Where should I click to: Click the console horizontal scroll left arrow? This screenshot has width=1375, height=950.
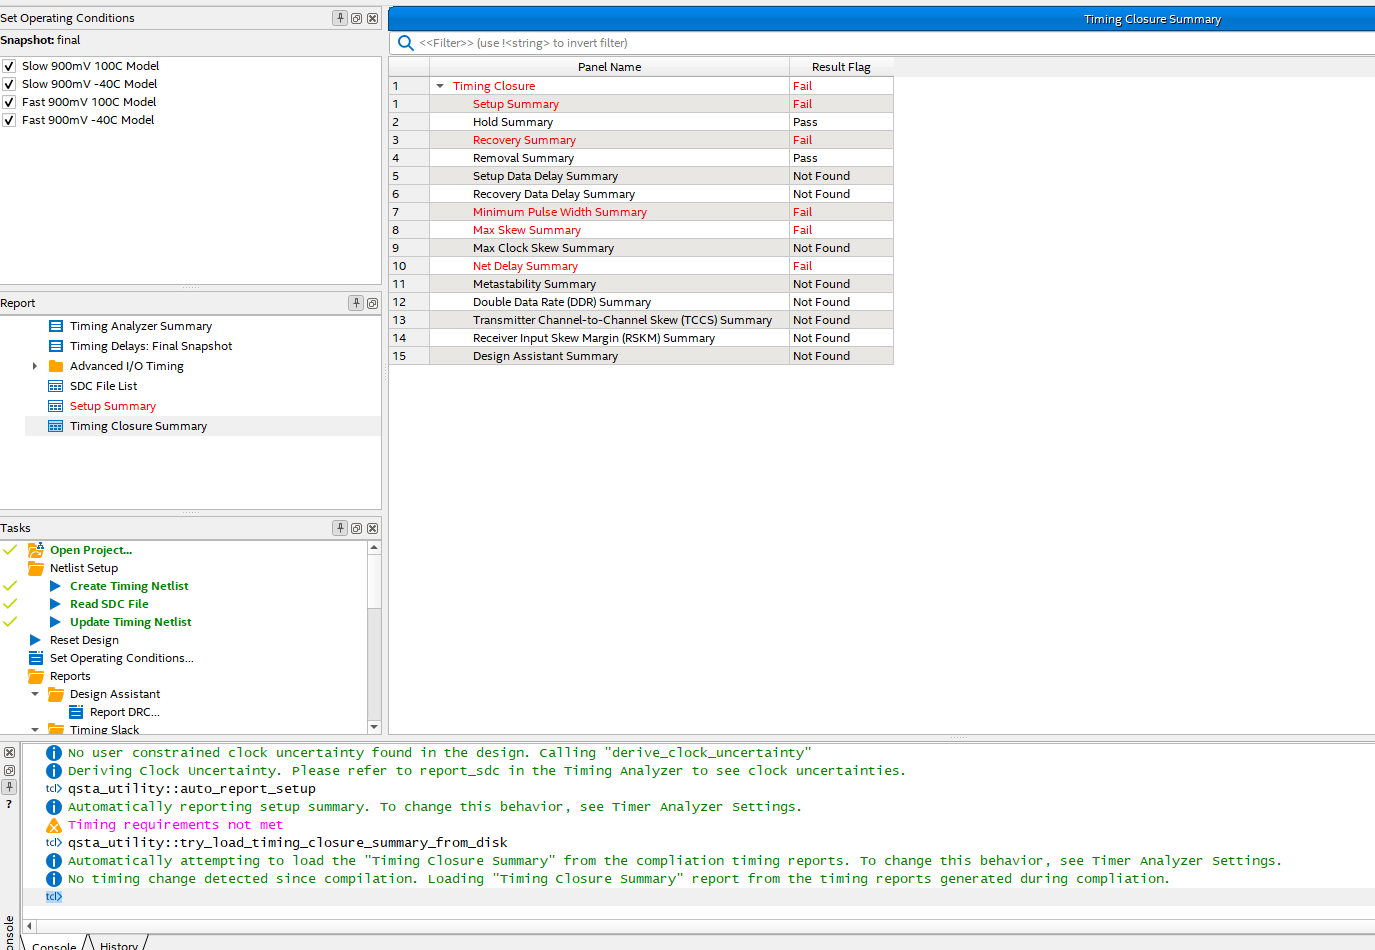tap(29, 926)
